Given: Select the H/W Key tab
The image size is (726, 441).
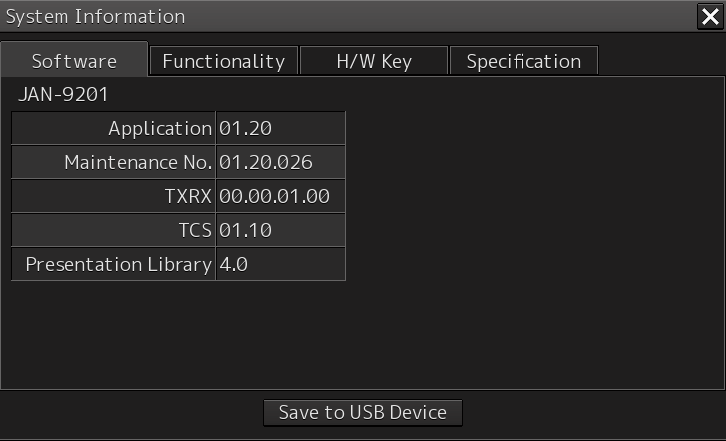Looking at the screenshot, I should point(374,61).
